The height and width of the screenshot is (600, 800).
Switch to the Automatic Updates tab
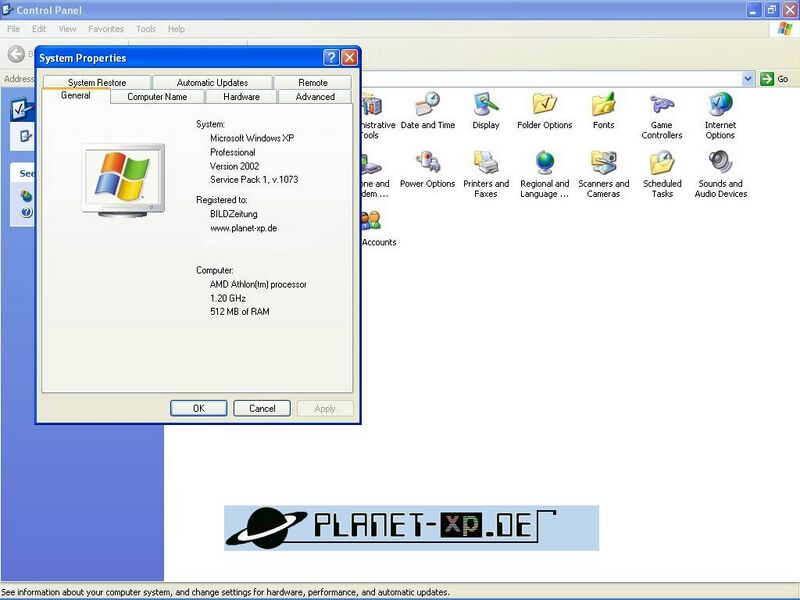coord(212,82)
